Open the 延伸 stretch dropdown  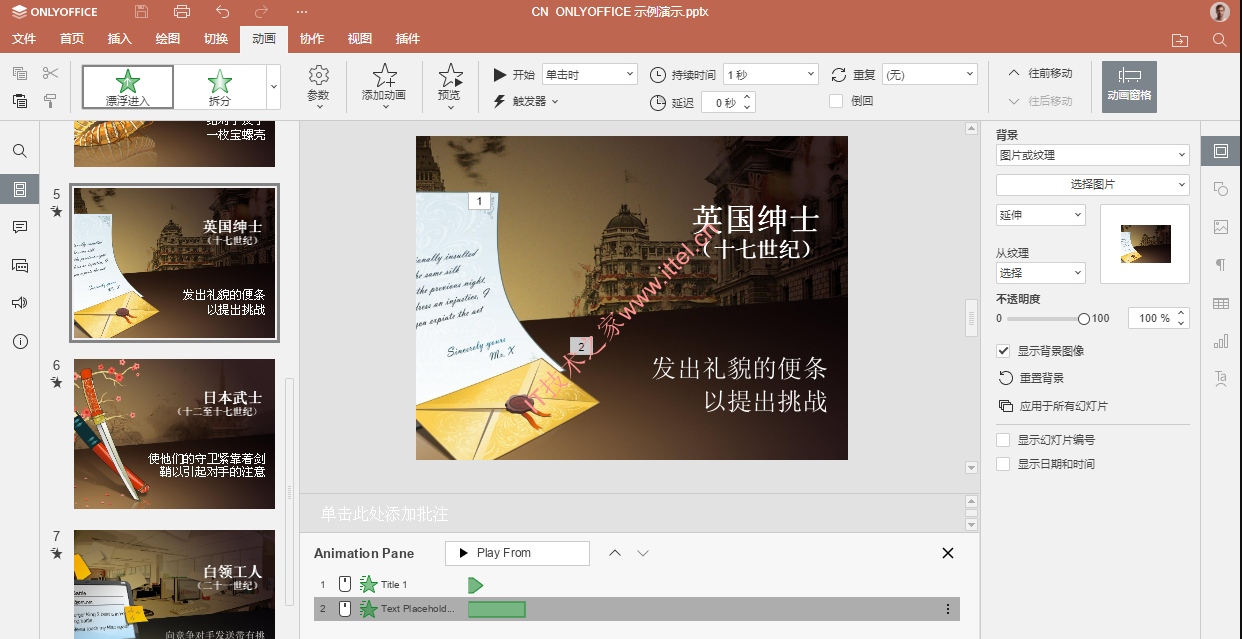pyautogui.click(x=1041, y=215)
